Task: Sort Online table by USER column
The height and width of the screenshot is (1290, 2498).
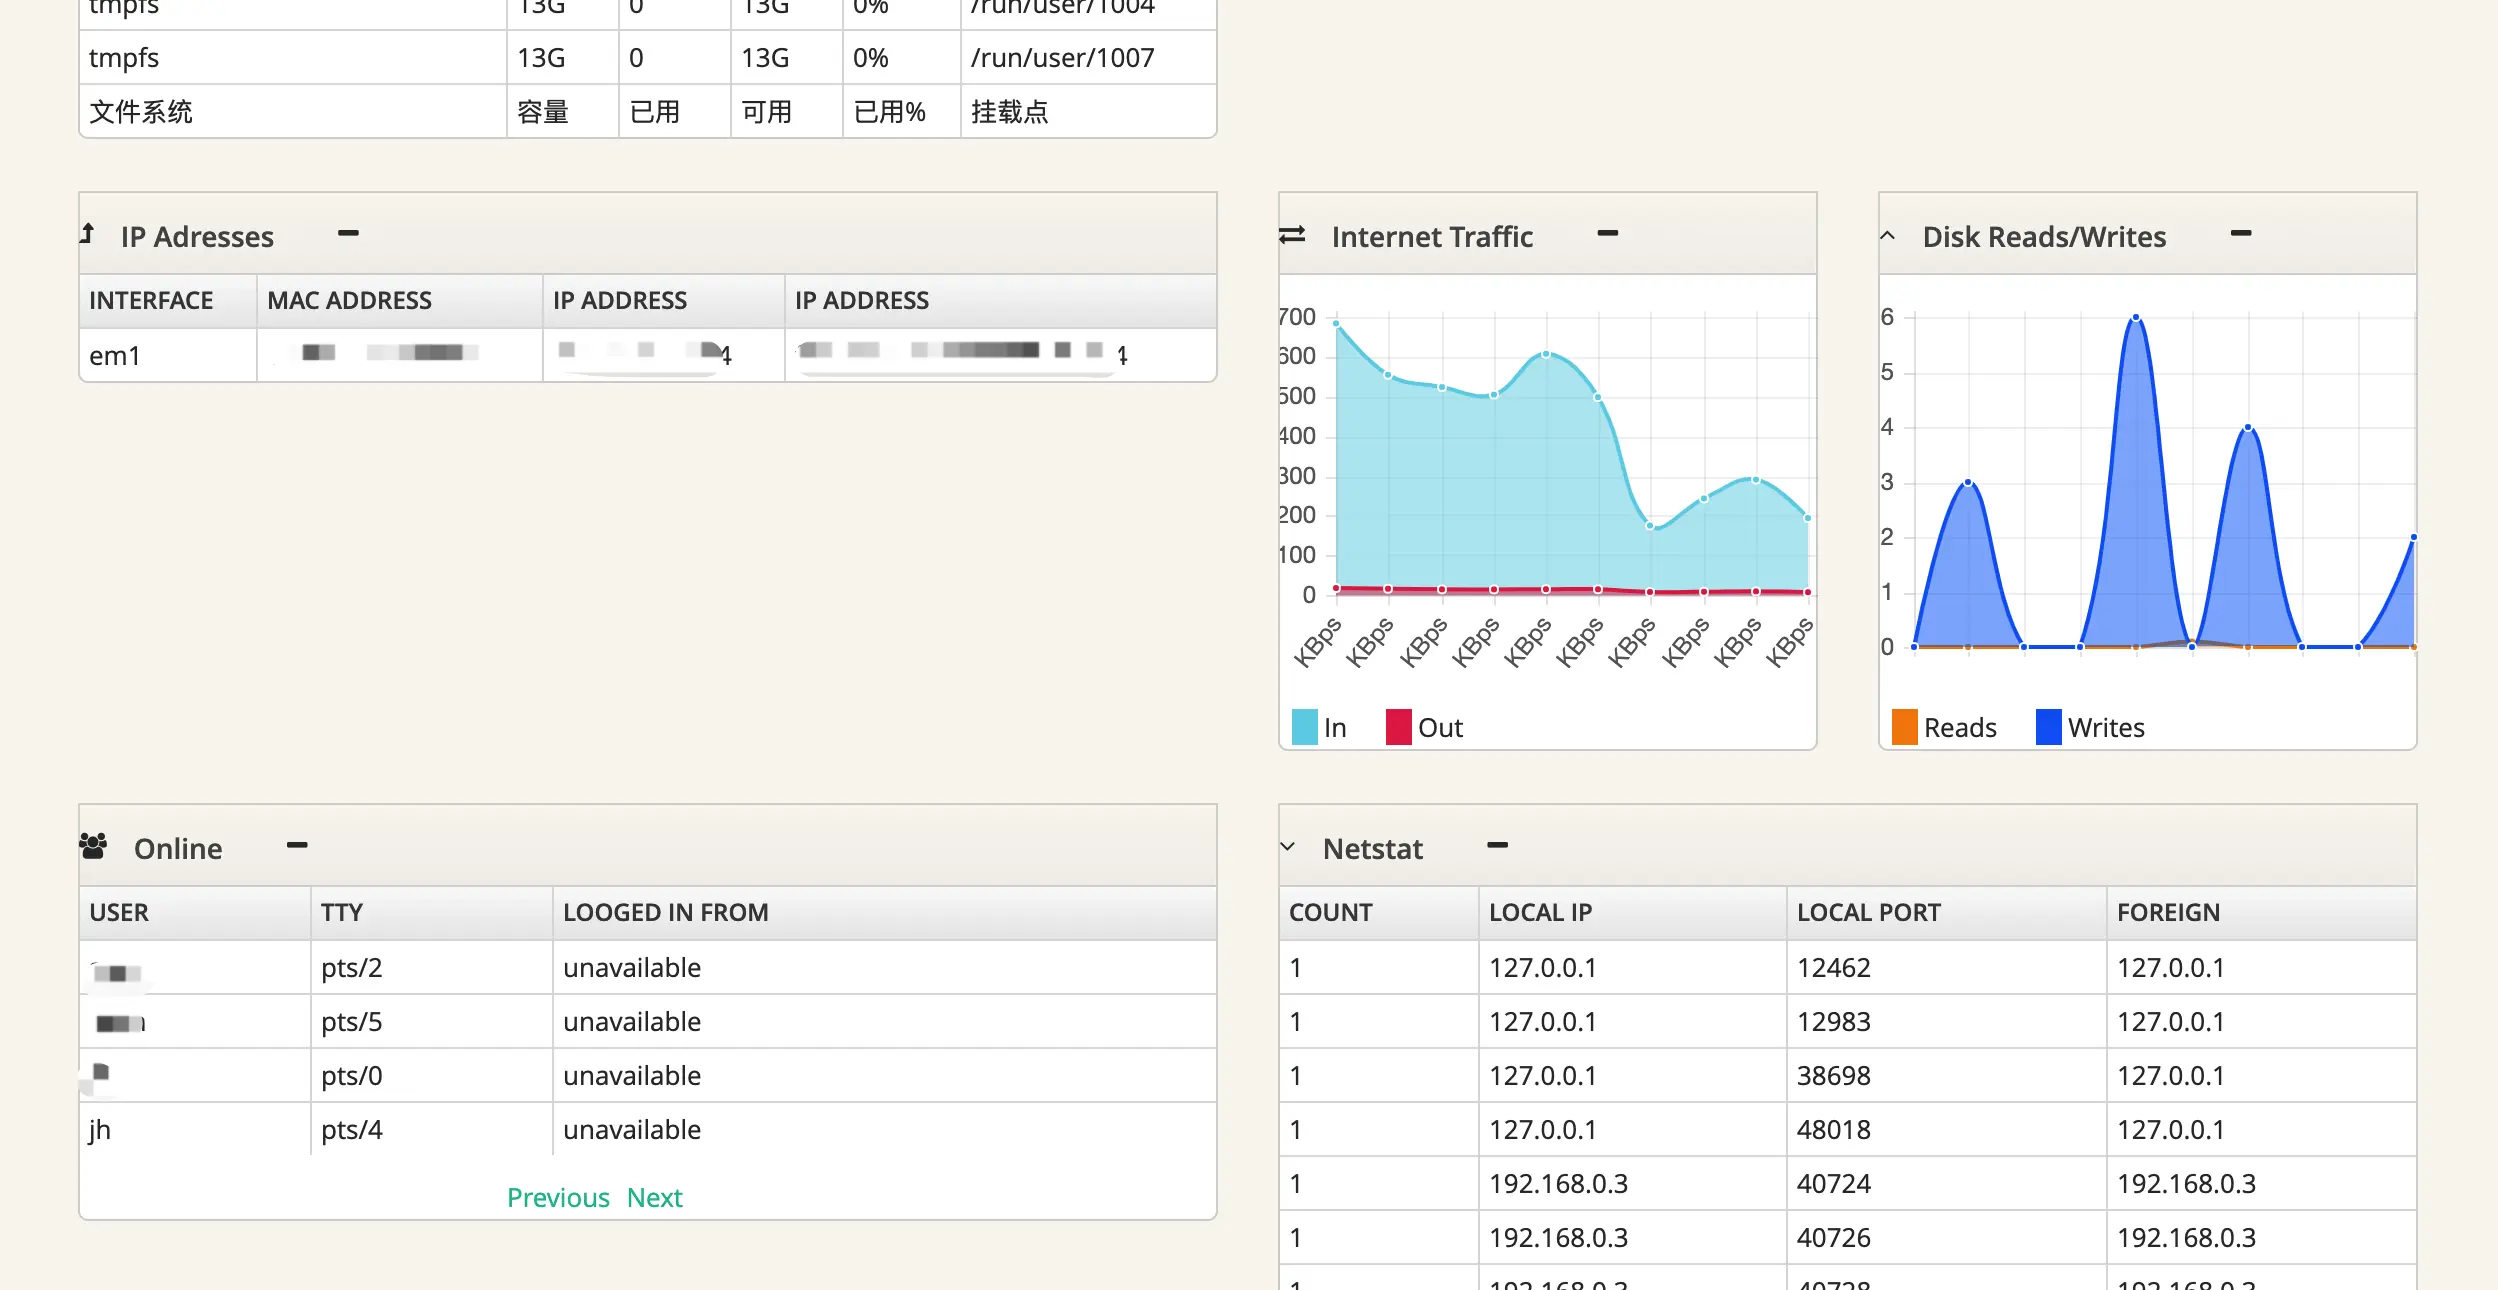Action: 119,912
